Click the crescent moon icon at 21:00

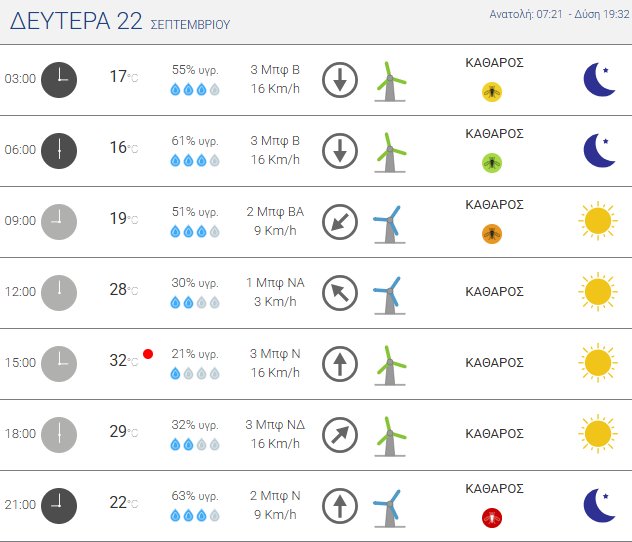pos(599,505)
